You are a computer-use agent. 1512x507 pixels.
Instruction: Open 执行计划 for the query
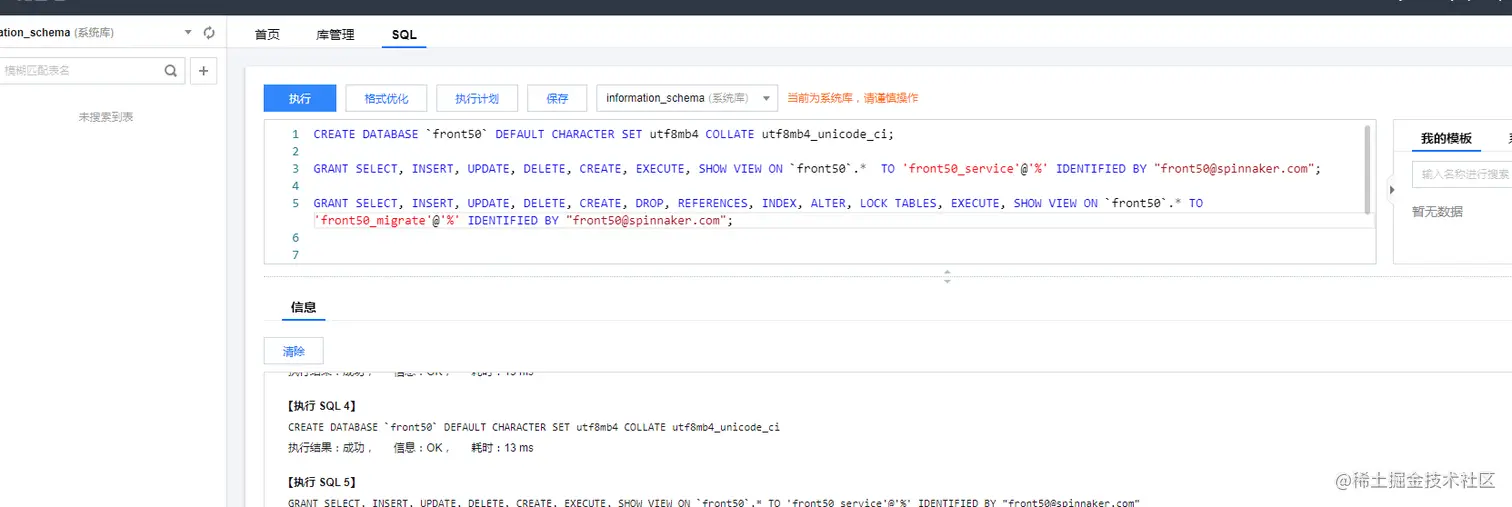[477, 98]
